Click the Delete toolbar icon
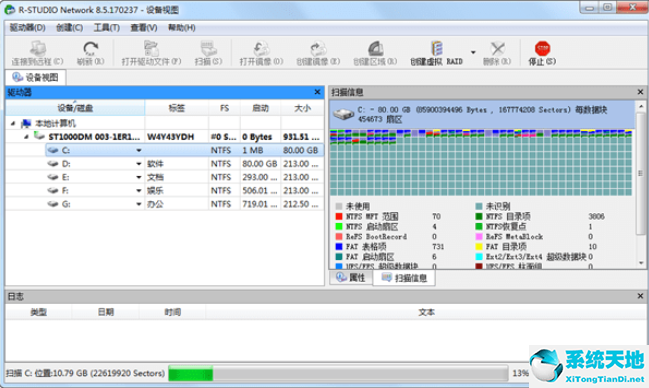649x388 pixels. pos(497,48)
